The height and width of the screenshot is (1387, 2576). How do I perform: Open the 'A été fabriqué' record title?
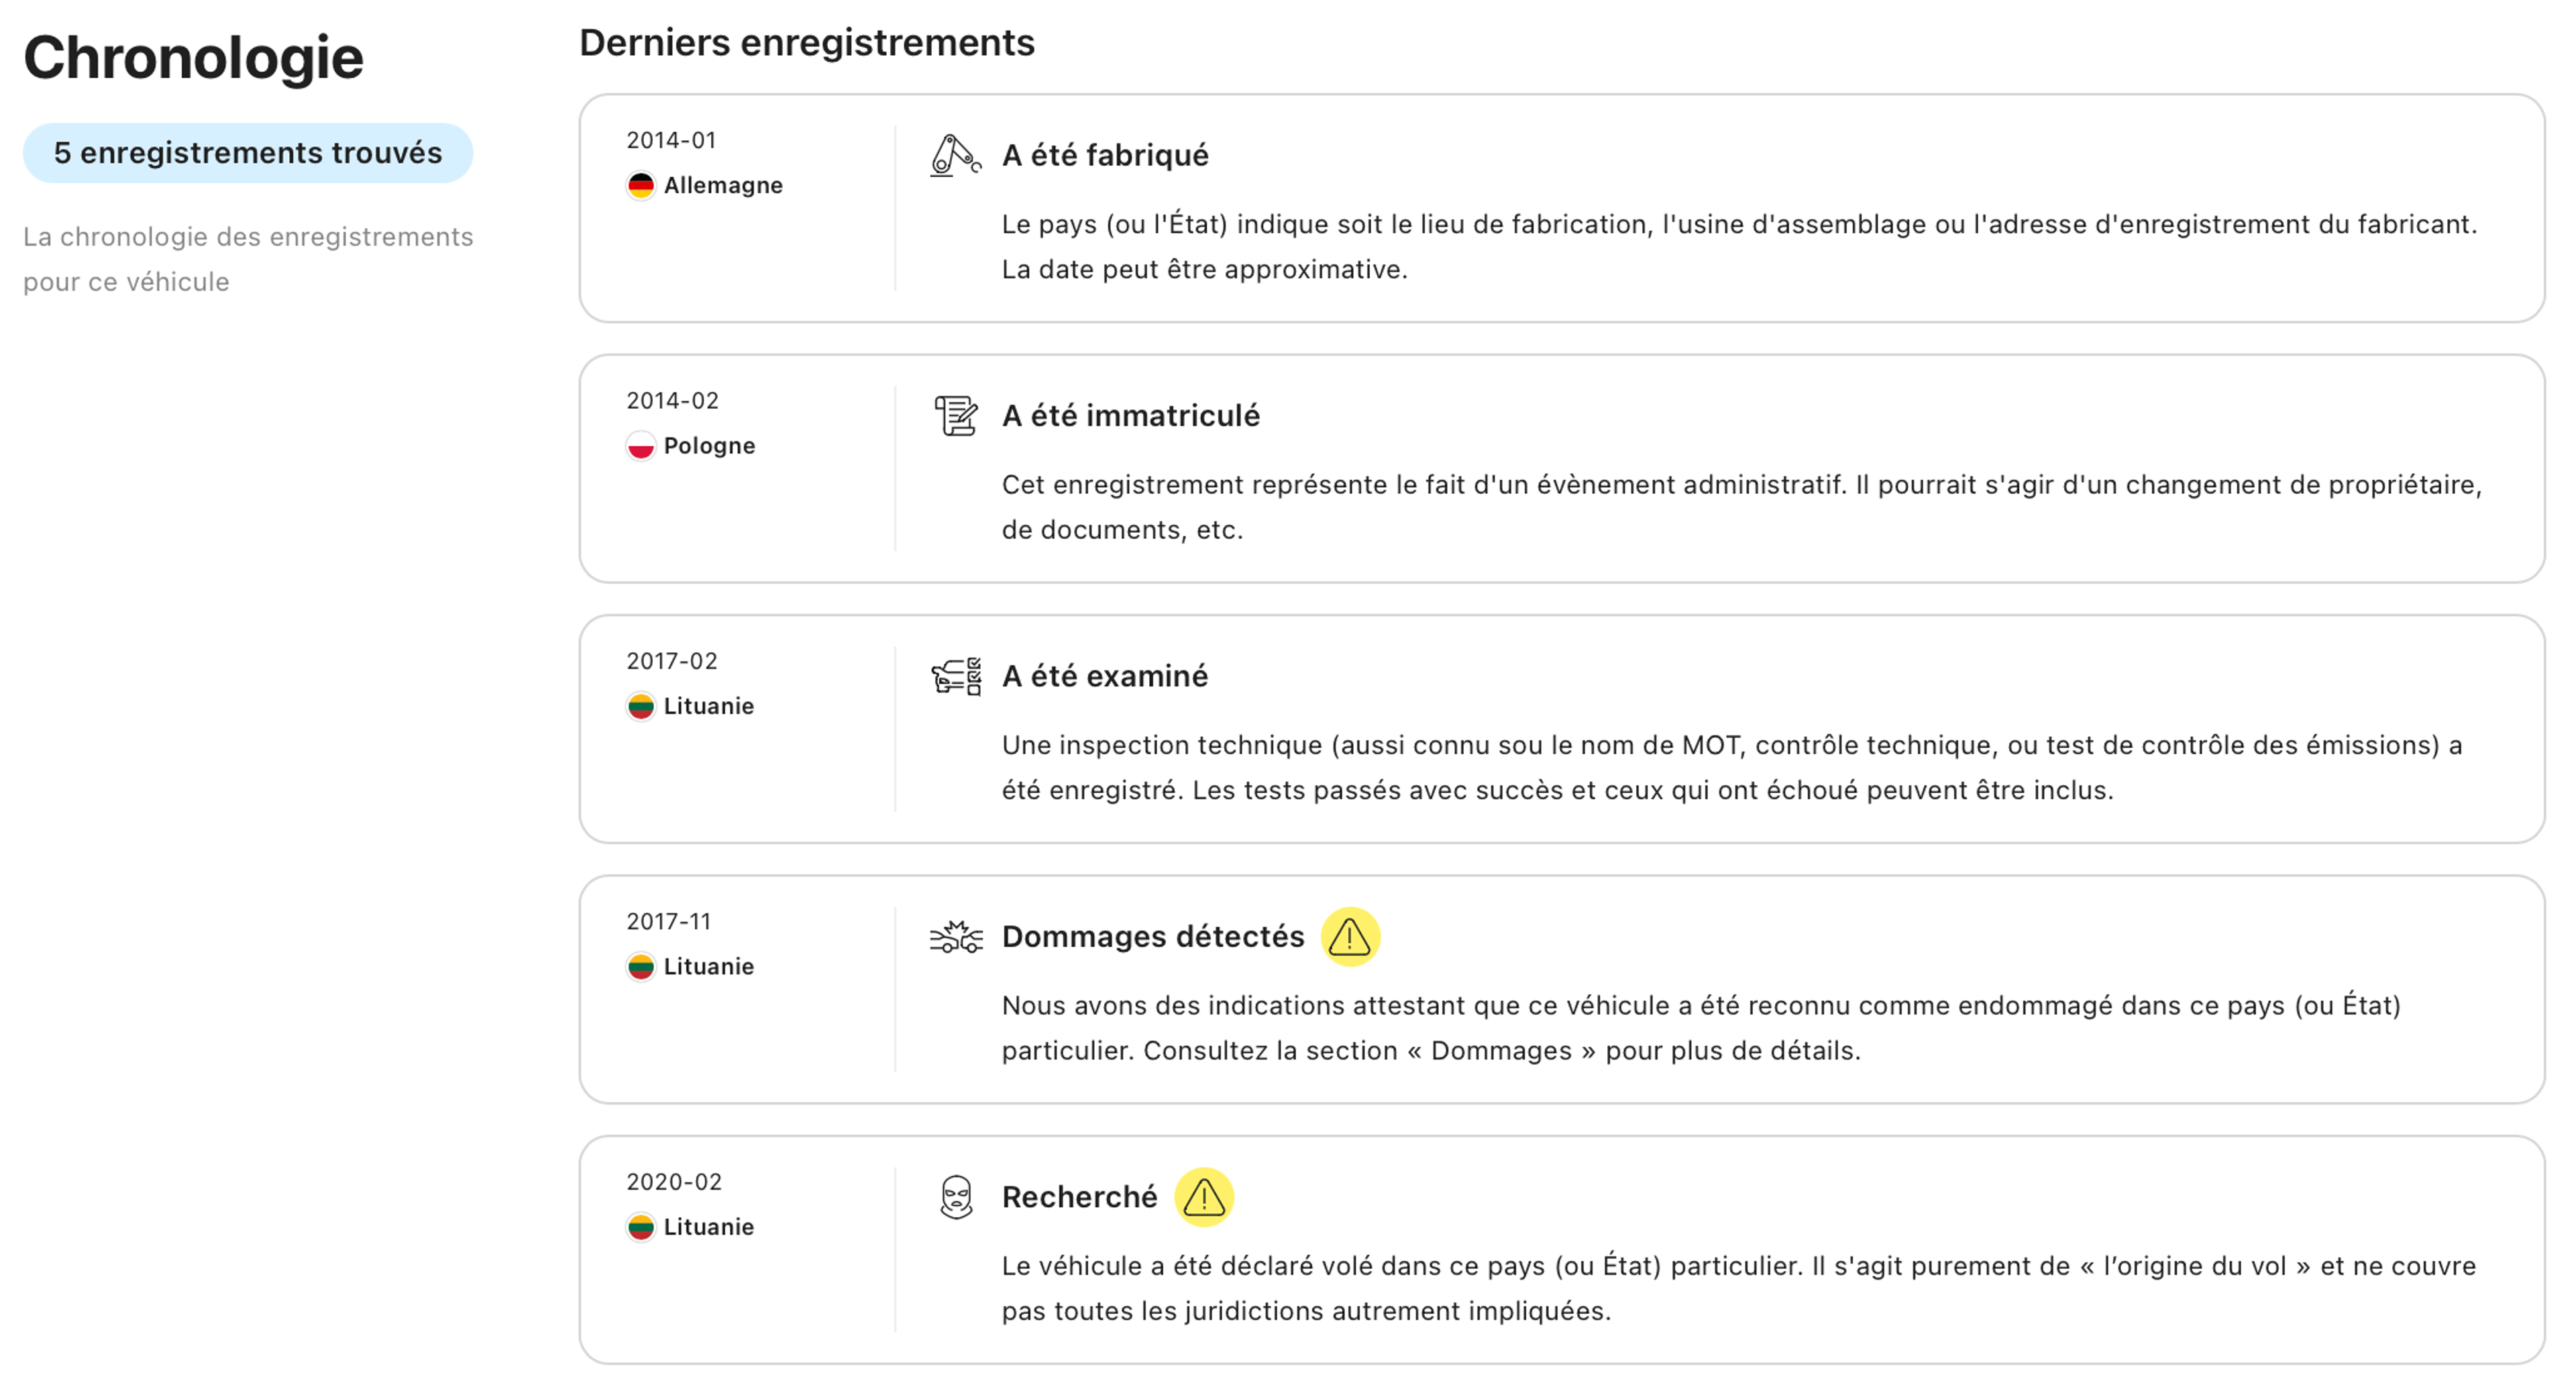1104,156
